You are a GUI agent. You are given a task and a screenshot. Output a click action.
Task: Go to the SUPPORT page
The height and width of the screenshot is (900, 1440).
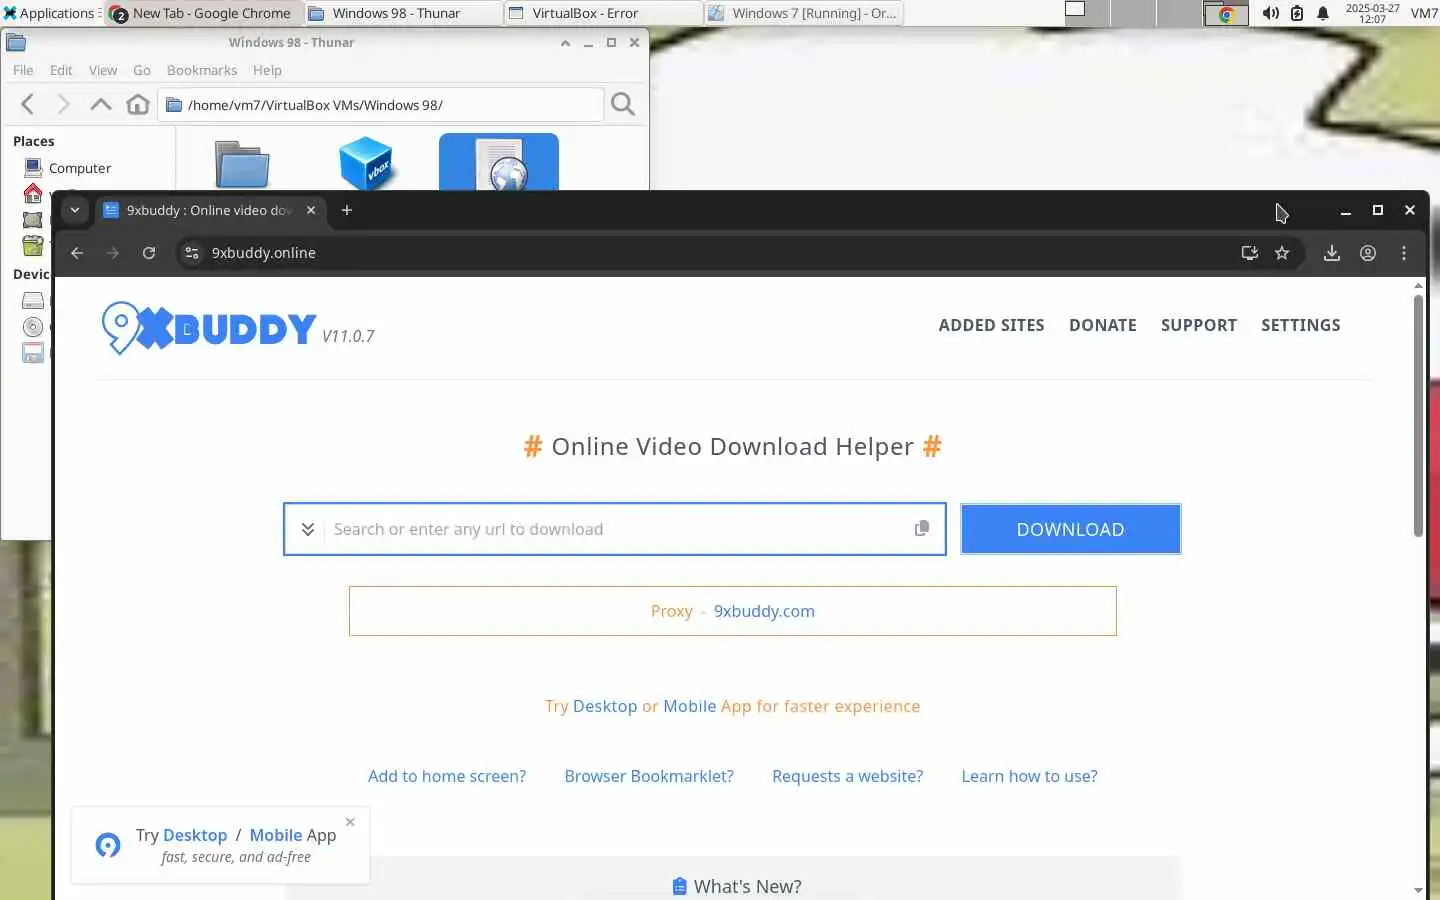(x=1198, y=325)
